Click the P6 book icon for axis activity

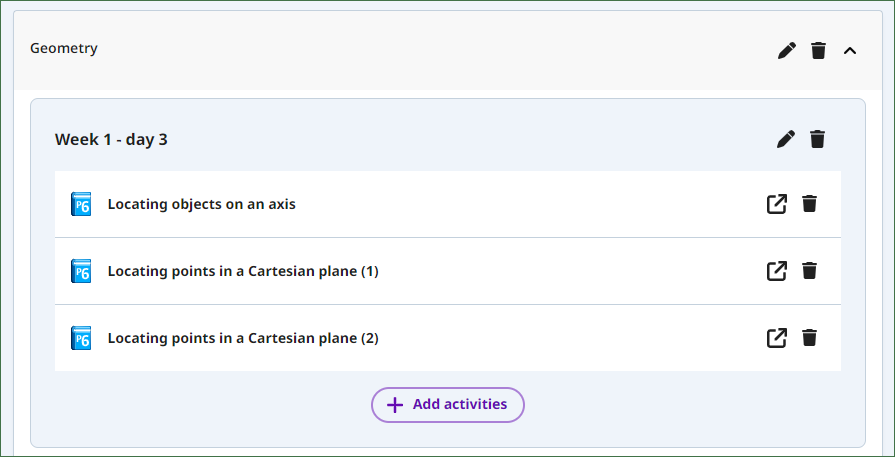tap(81, 204)
